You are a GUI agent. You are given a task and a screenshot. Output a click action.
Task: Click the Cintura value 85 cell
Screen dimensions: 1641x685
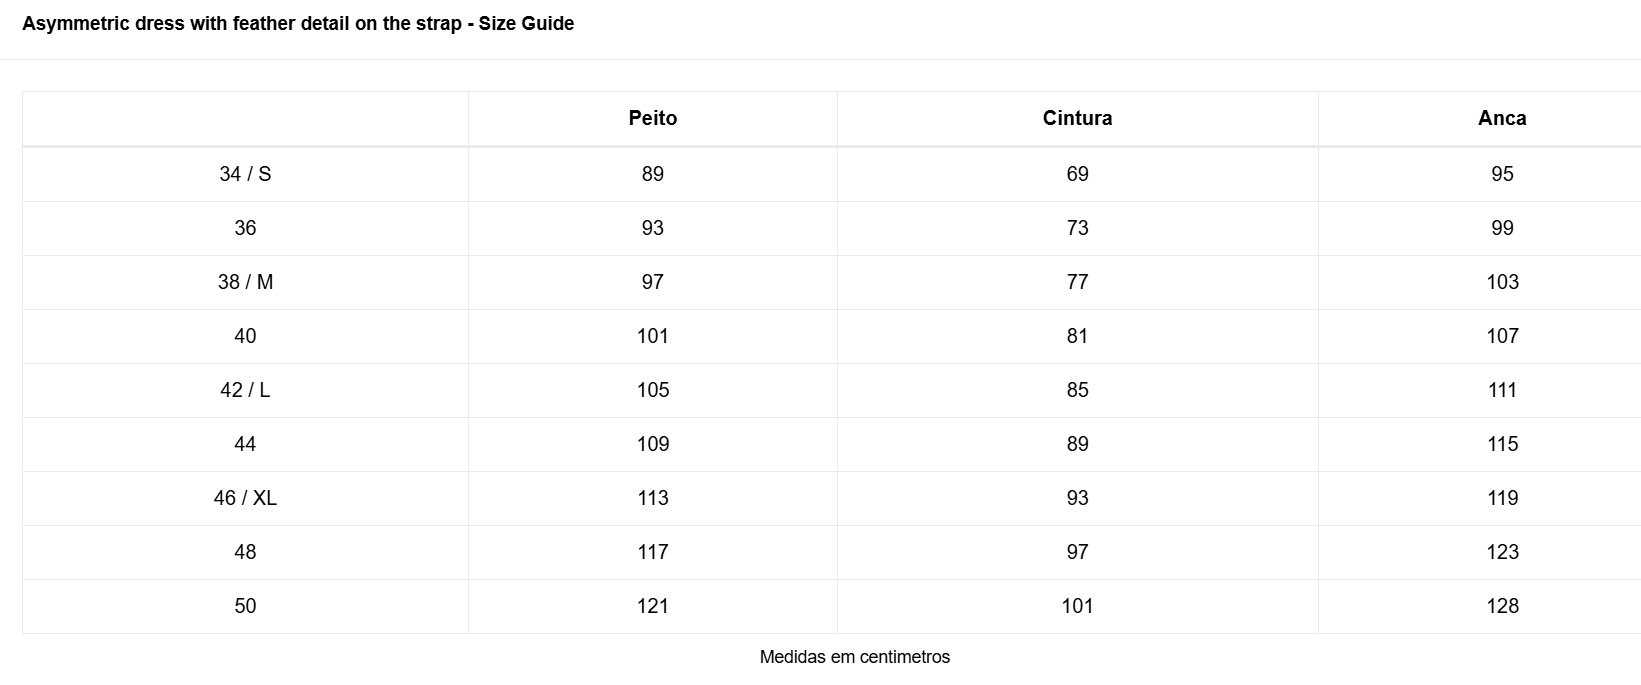tap(1077, 390)
